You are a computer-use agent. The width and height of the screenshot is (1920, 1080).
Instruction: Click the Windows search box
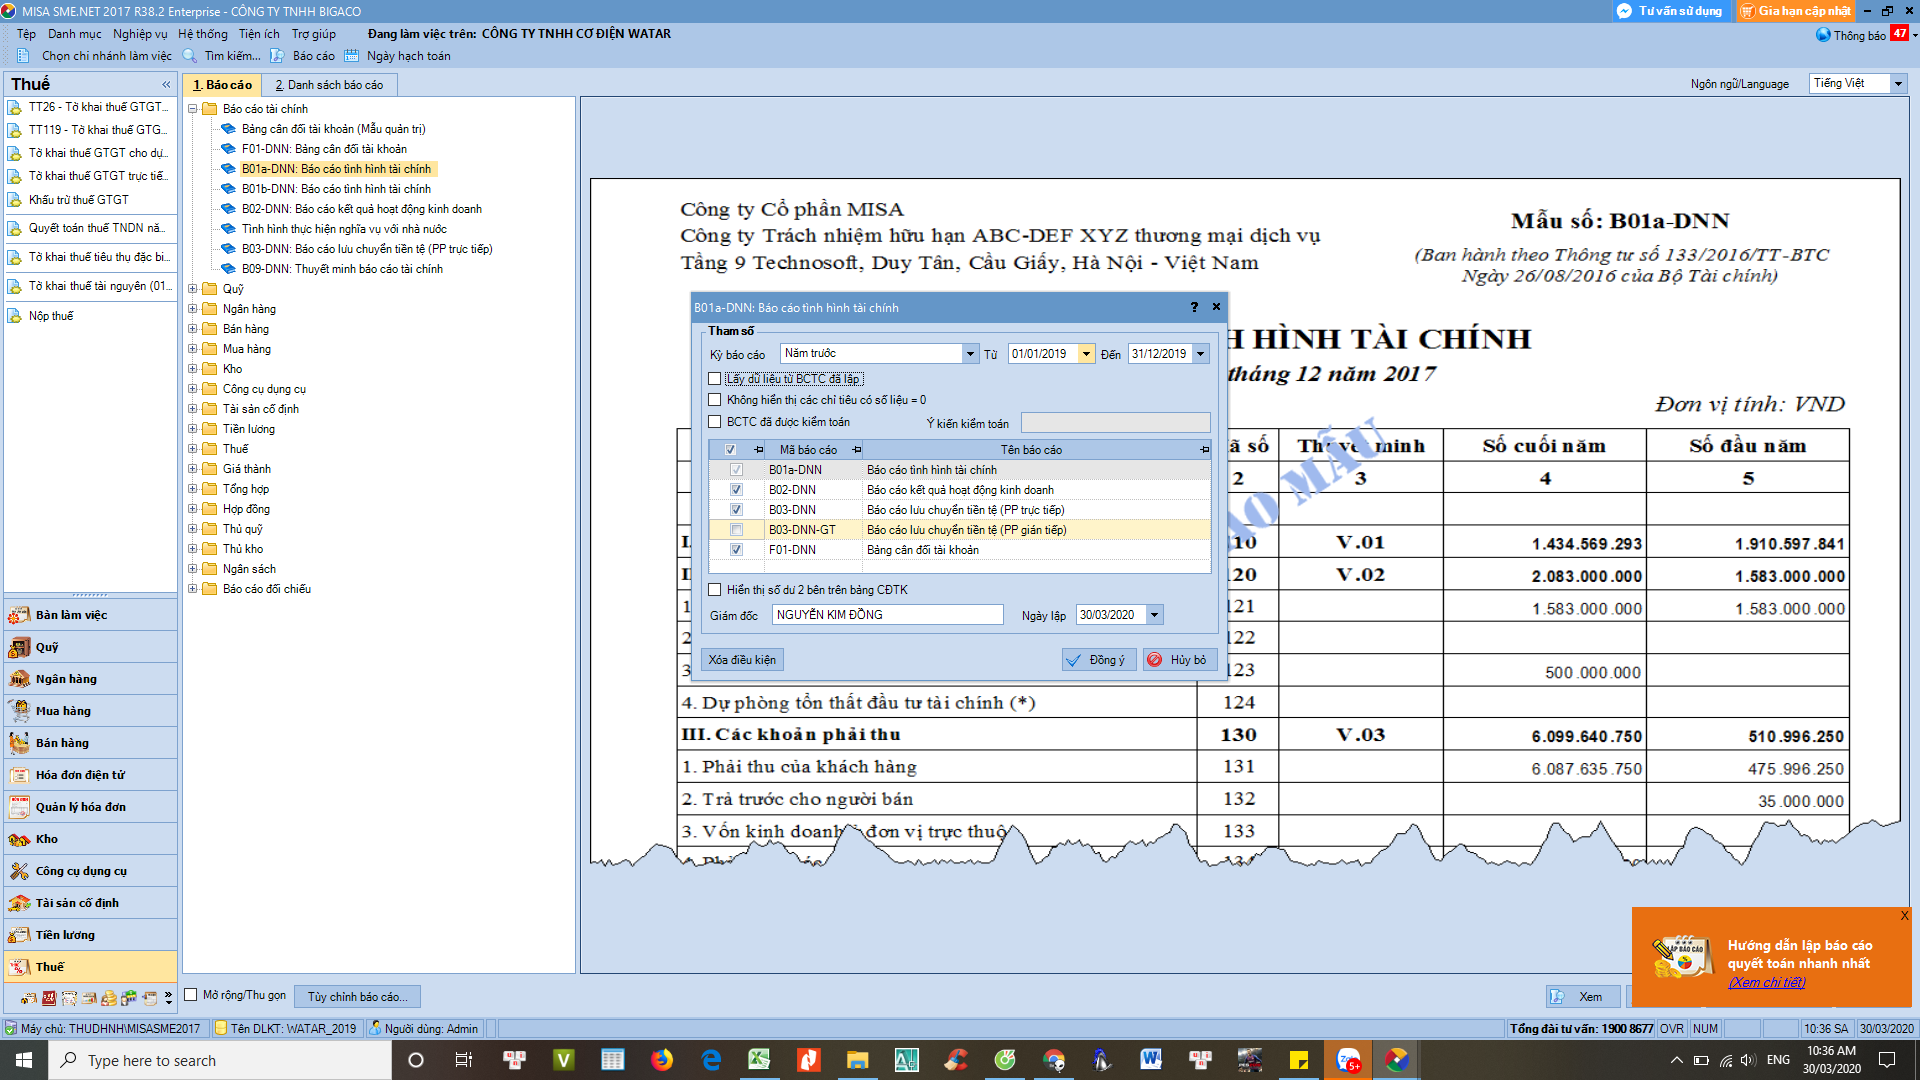[220, 1060]
